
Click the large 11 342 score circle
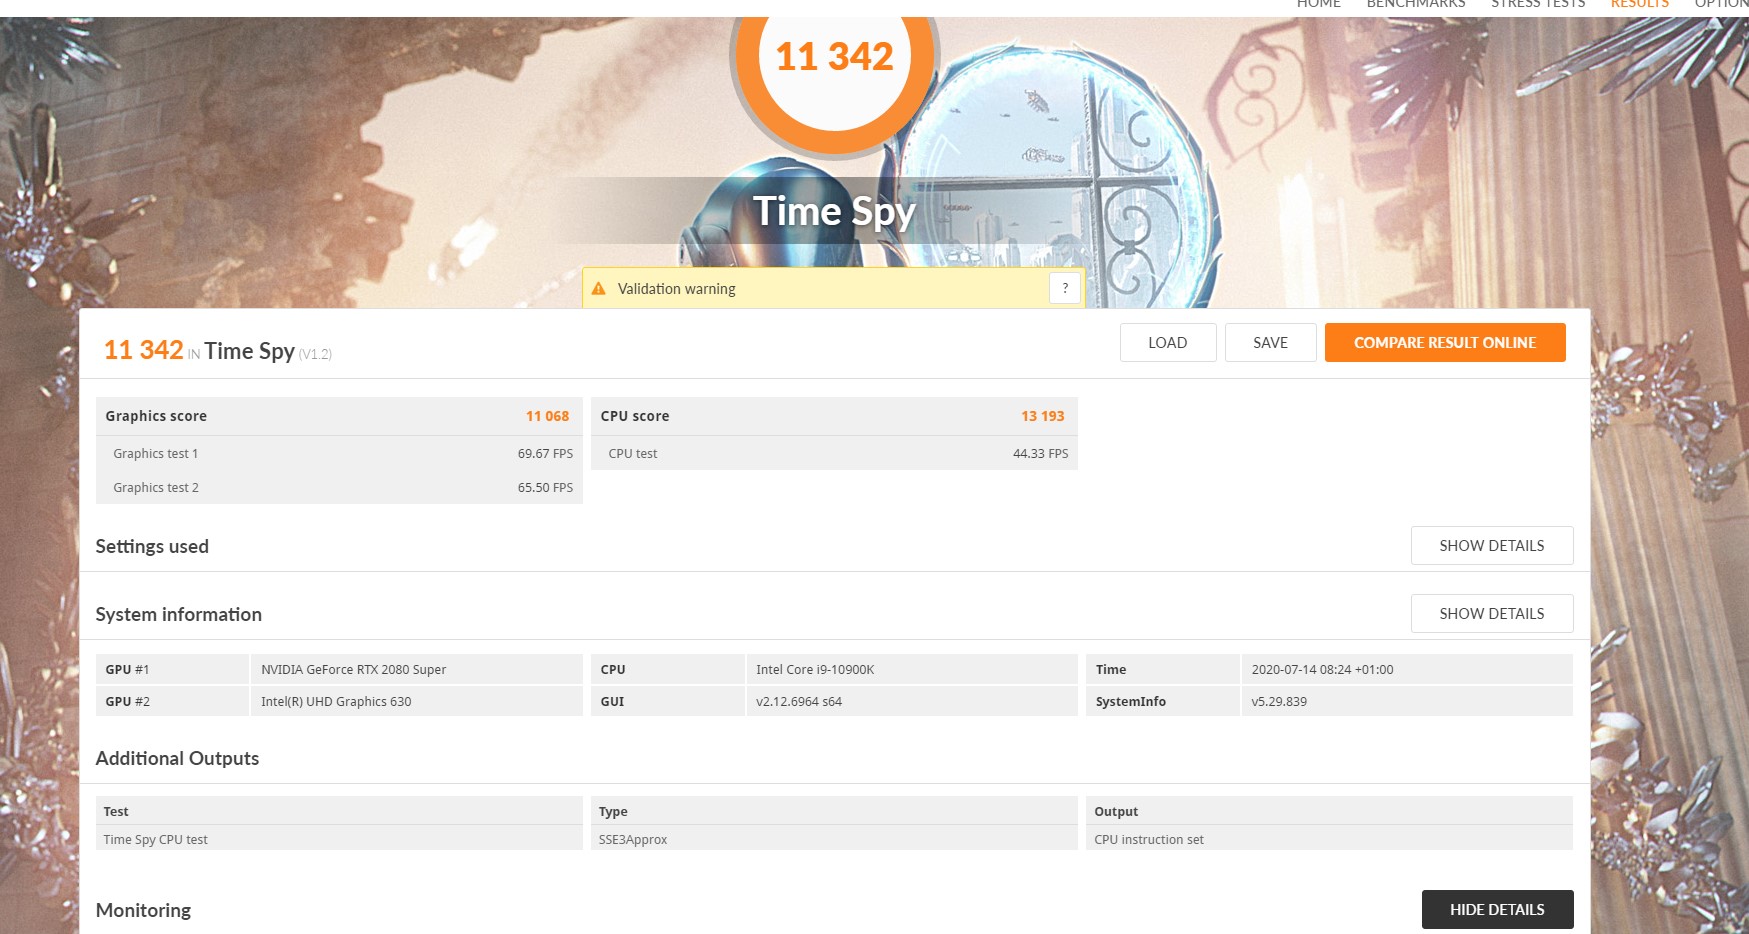pos(834,57)
